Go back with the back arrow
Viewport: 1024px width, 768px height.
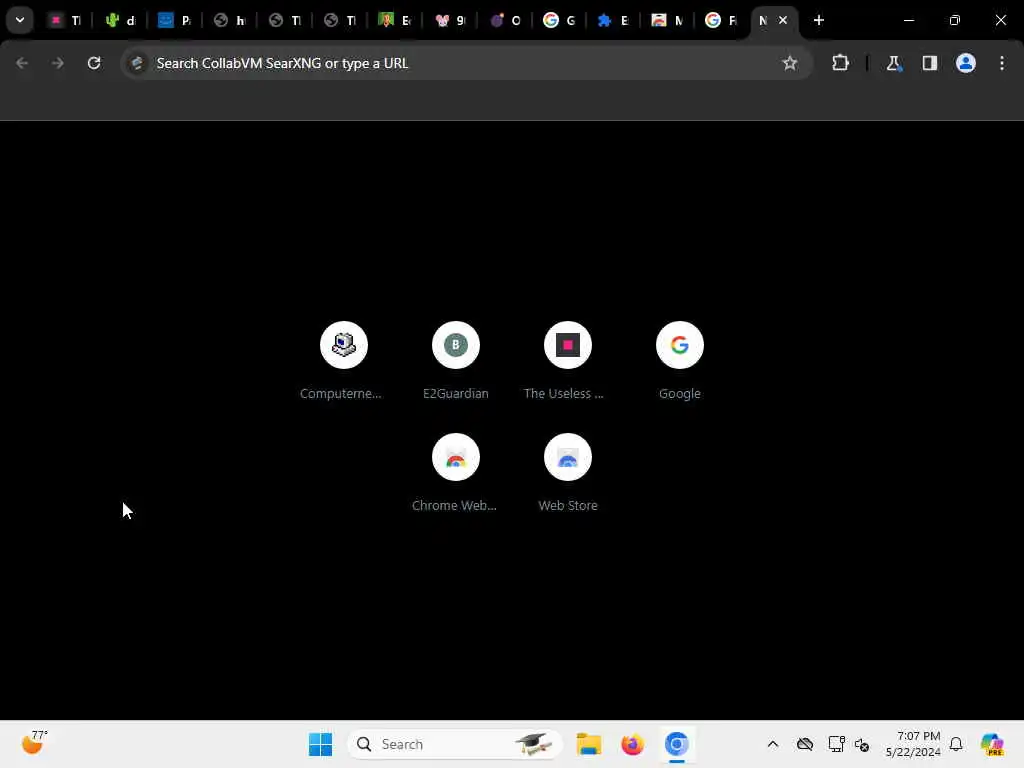[x=22, y=63]
